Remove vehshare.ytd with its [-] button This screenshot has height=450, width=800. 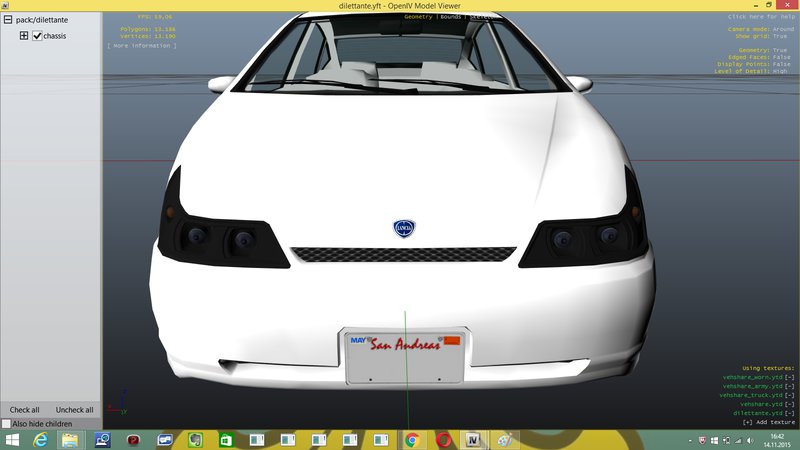790,404
